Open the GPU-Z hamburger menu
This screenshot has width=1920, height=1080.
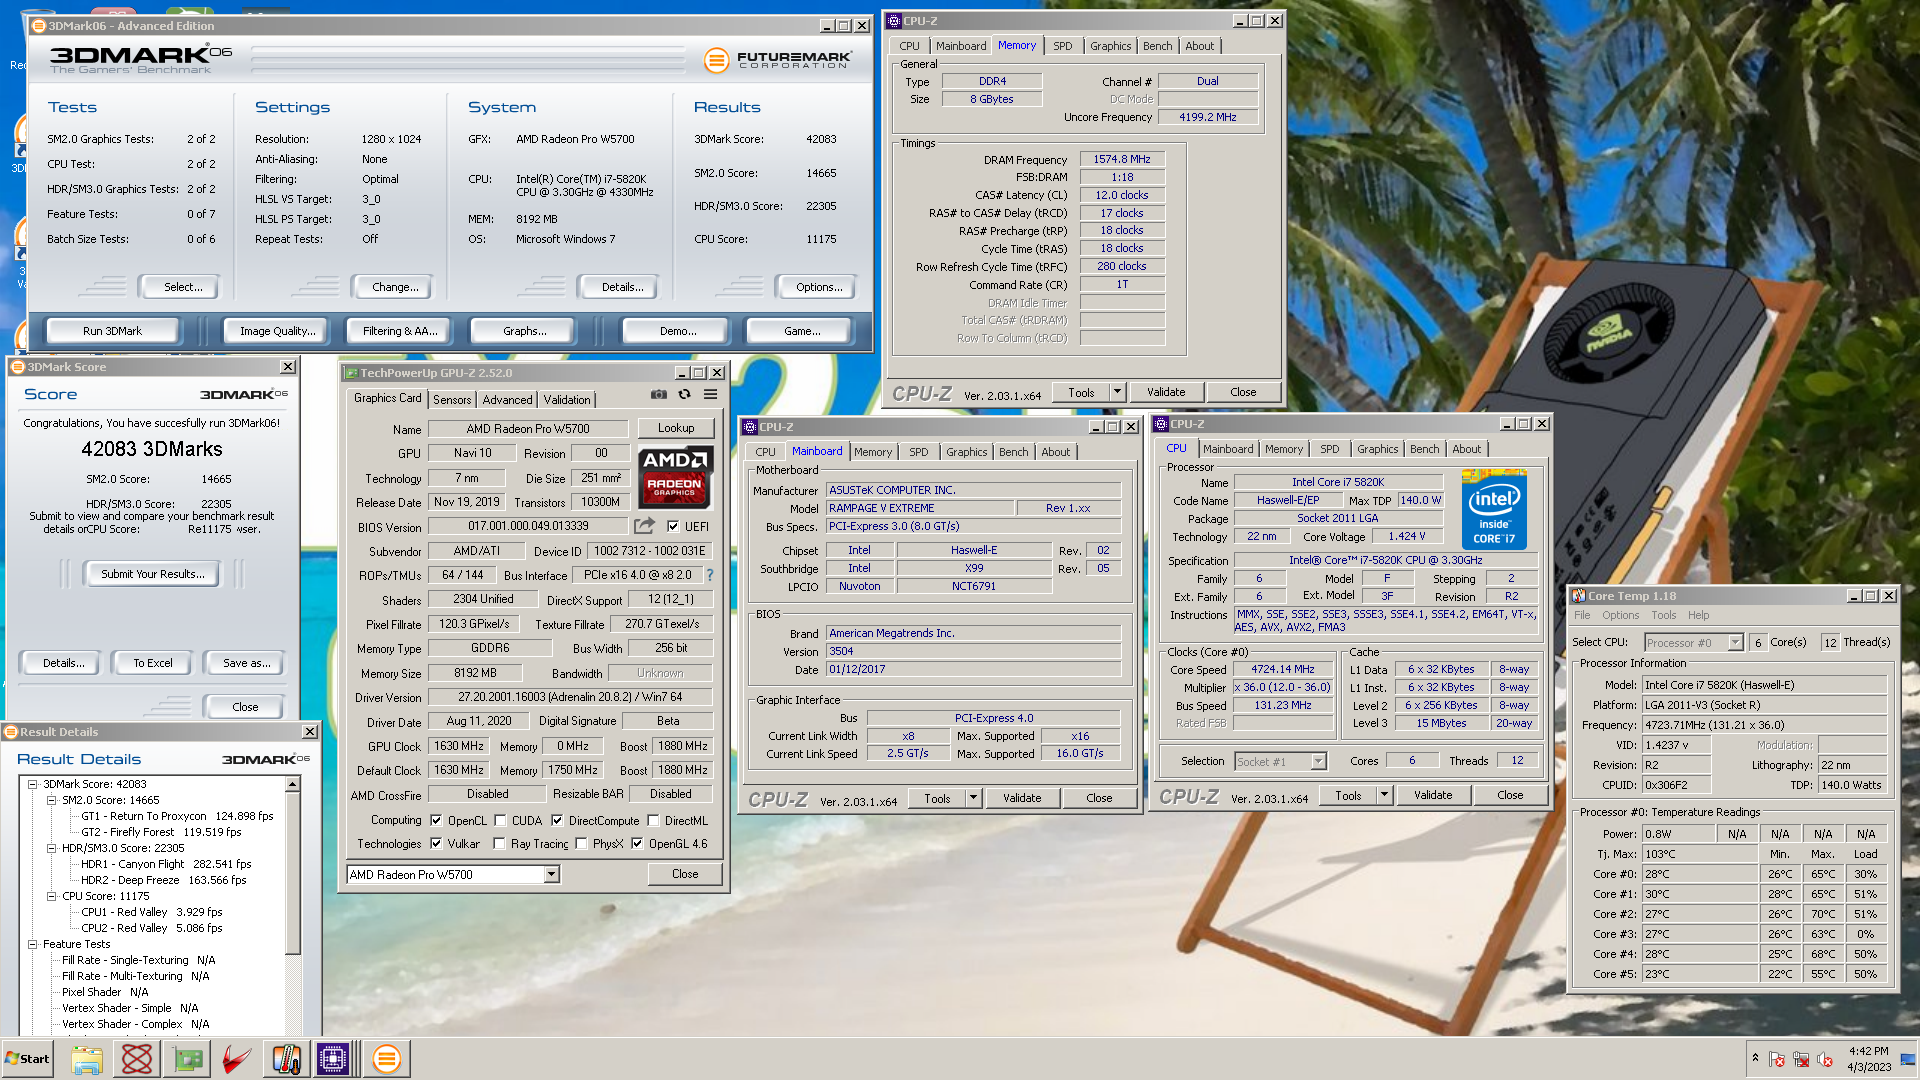(x=710, y=395)
